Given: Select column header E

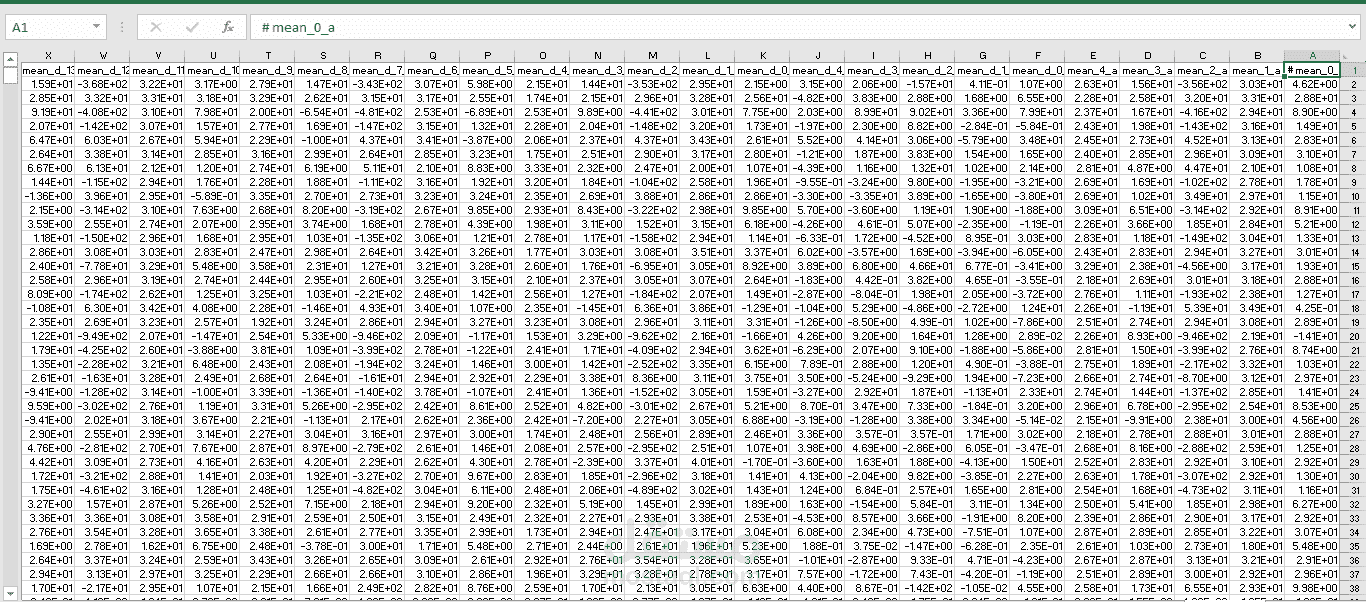Looking at the screenshot, I should click(x=1092, y=55).
